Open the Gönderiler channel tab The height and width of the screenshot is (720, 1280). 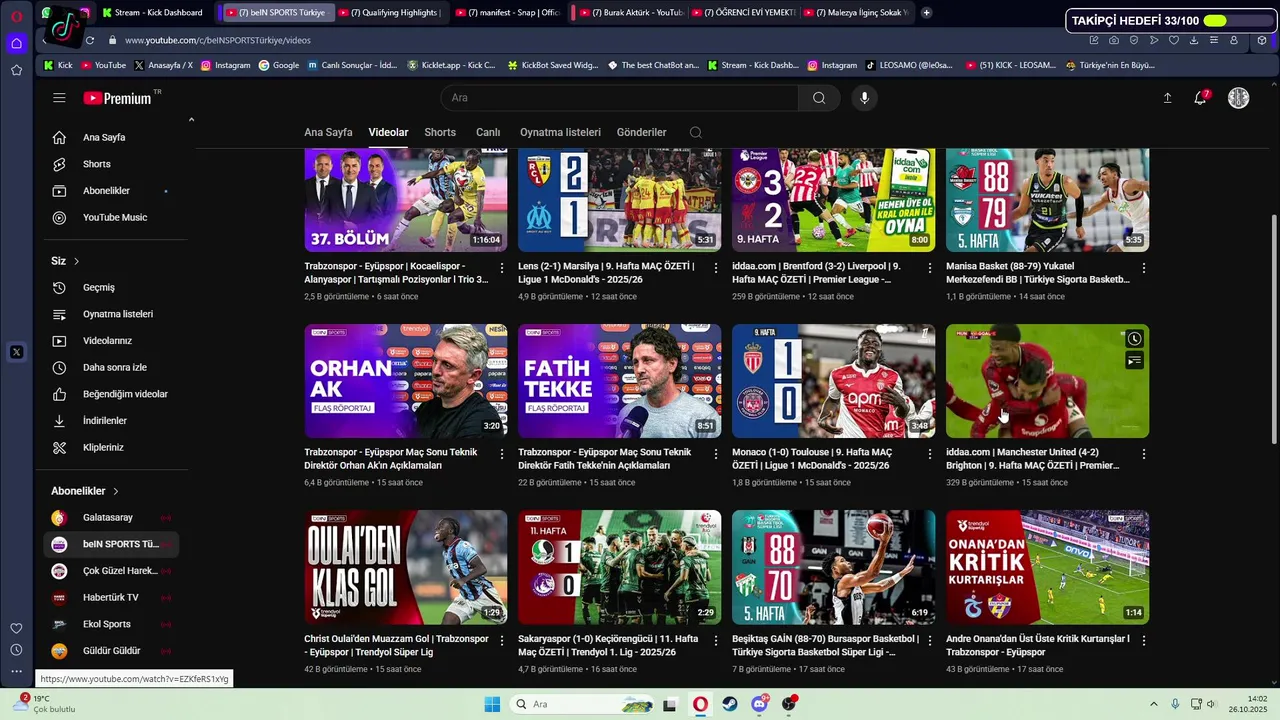coord(641,132)
